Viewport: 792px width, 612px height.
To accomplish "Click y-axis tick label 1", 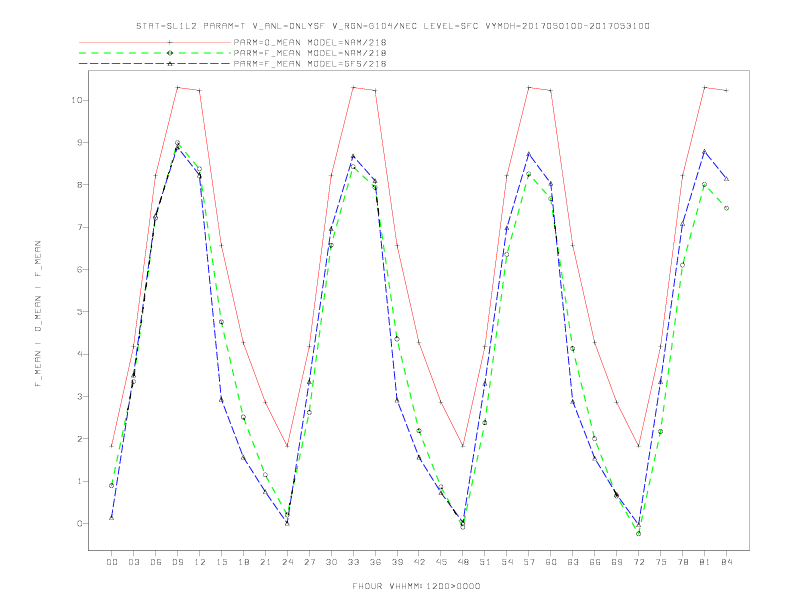I will tap(80, 481).
